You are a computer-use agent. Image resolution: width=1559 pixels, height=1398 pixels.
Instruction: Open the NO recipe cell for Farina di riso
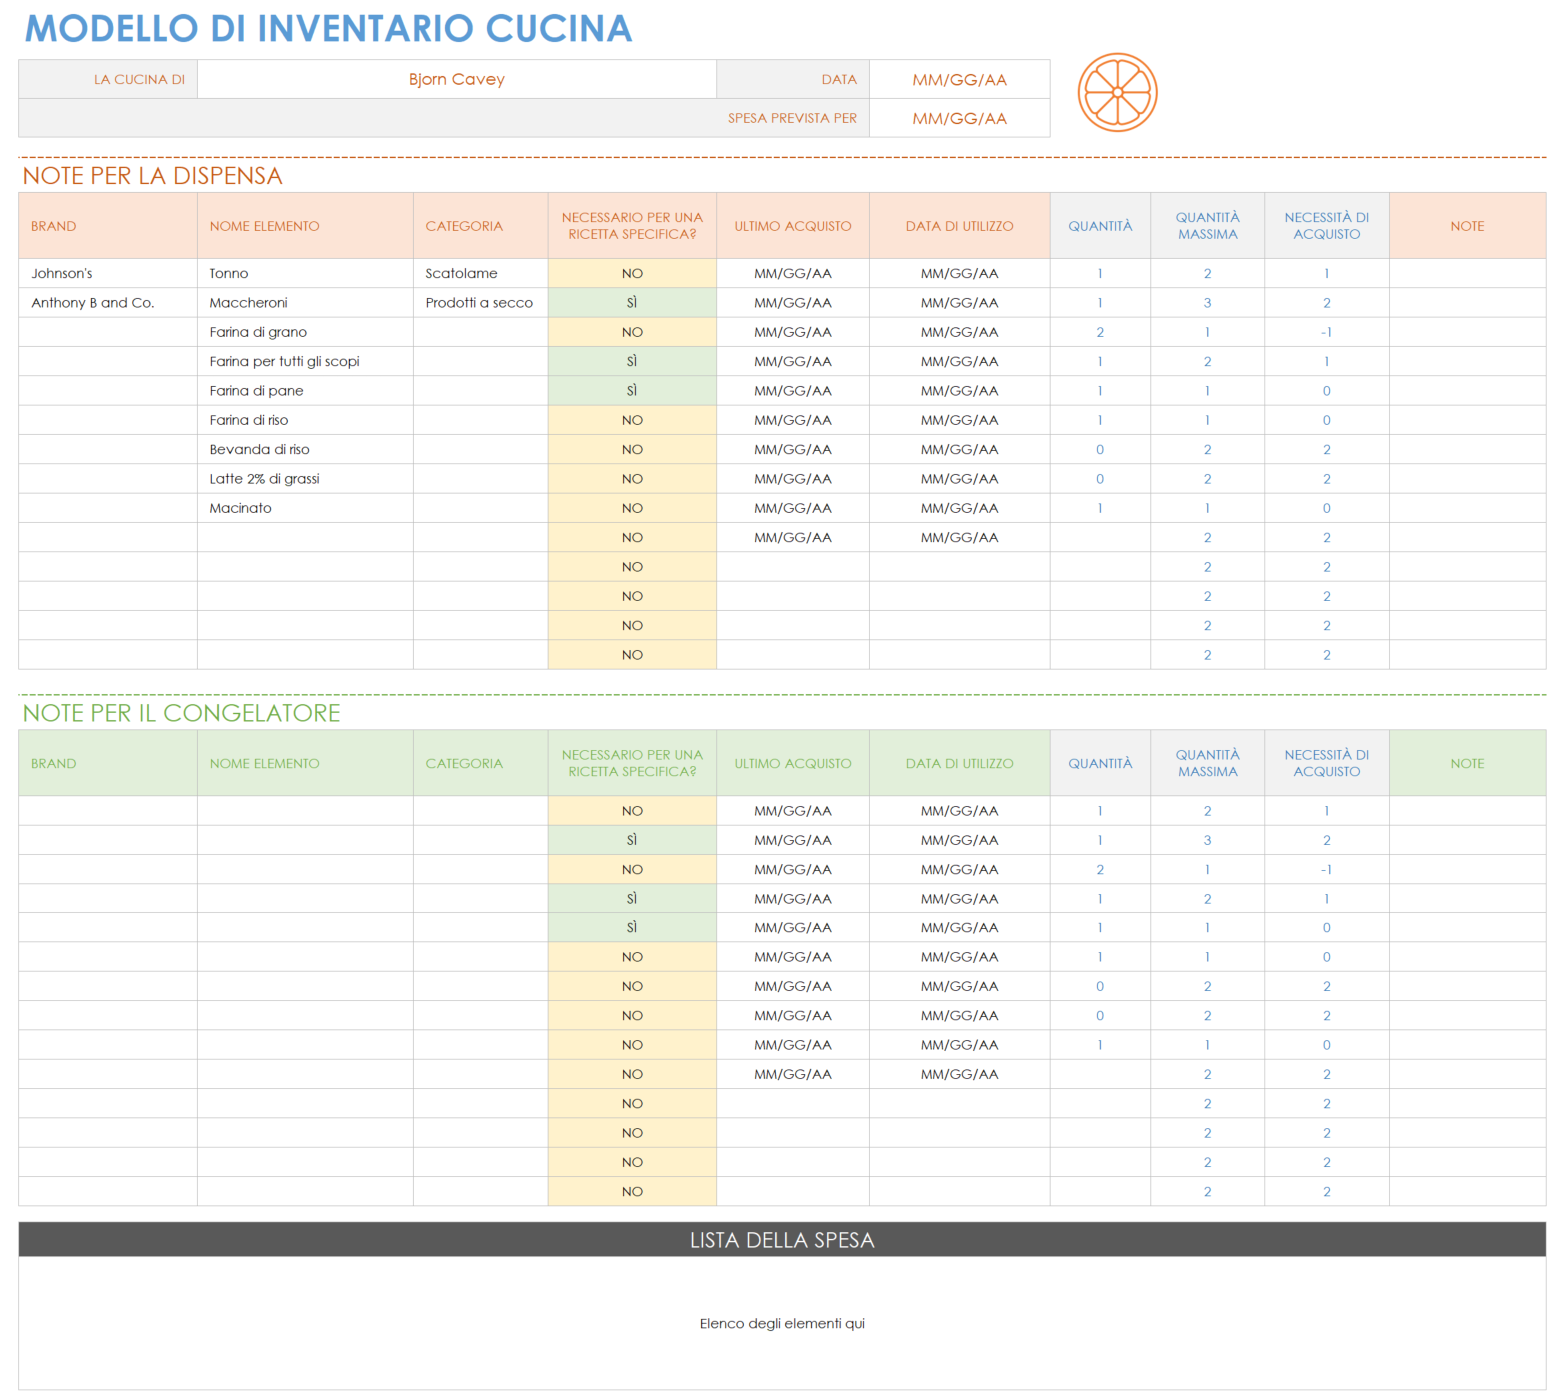click(632, 420)
